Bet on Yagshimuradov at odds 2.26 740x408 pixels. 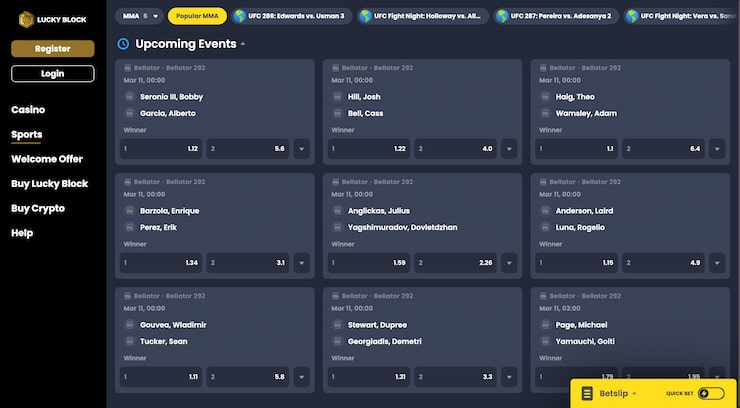click(455, 263)
